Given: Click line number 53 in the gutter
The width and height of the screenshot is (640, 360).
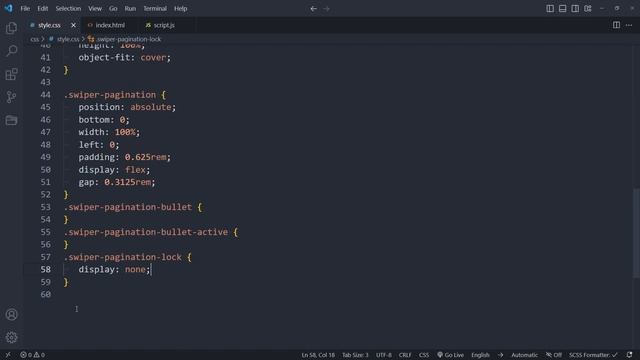Looking at the screenshot, I should (45, 207).
